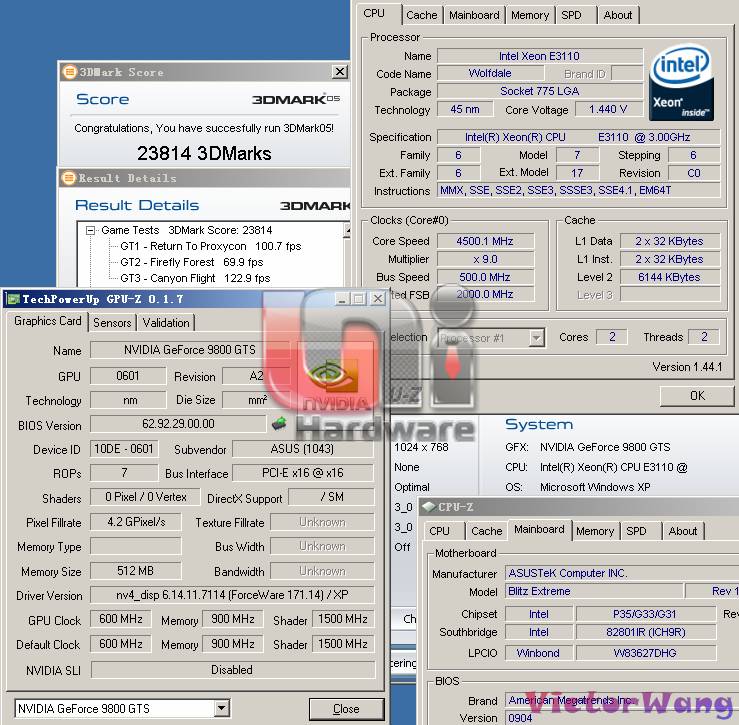Screen dimensions: 739x725
Task: Select GT1 - Return To Proxycon result
Action: [x=210, y=246]
